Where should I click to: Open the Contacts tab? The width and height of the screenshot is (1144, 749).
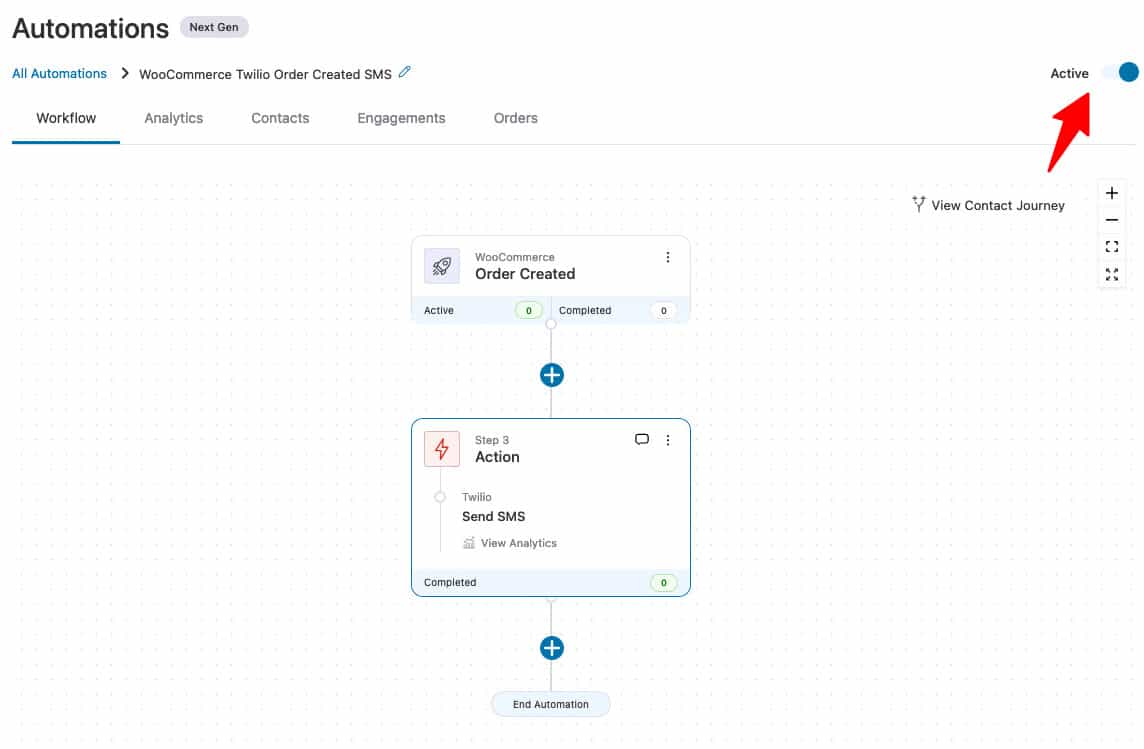(x=280, y=118)
